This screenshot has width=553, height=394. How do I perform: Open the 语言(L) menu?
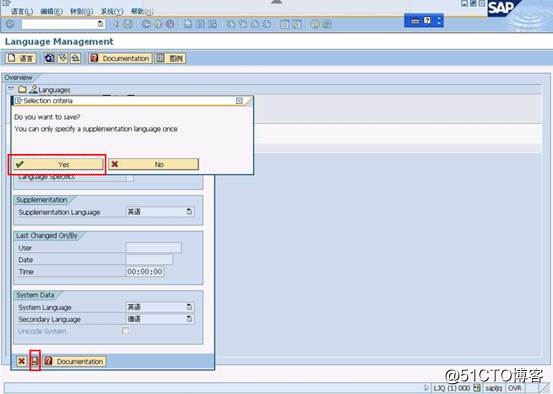pos(22,12)
